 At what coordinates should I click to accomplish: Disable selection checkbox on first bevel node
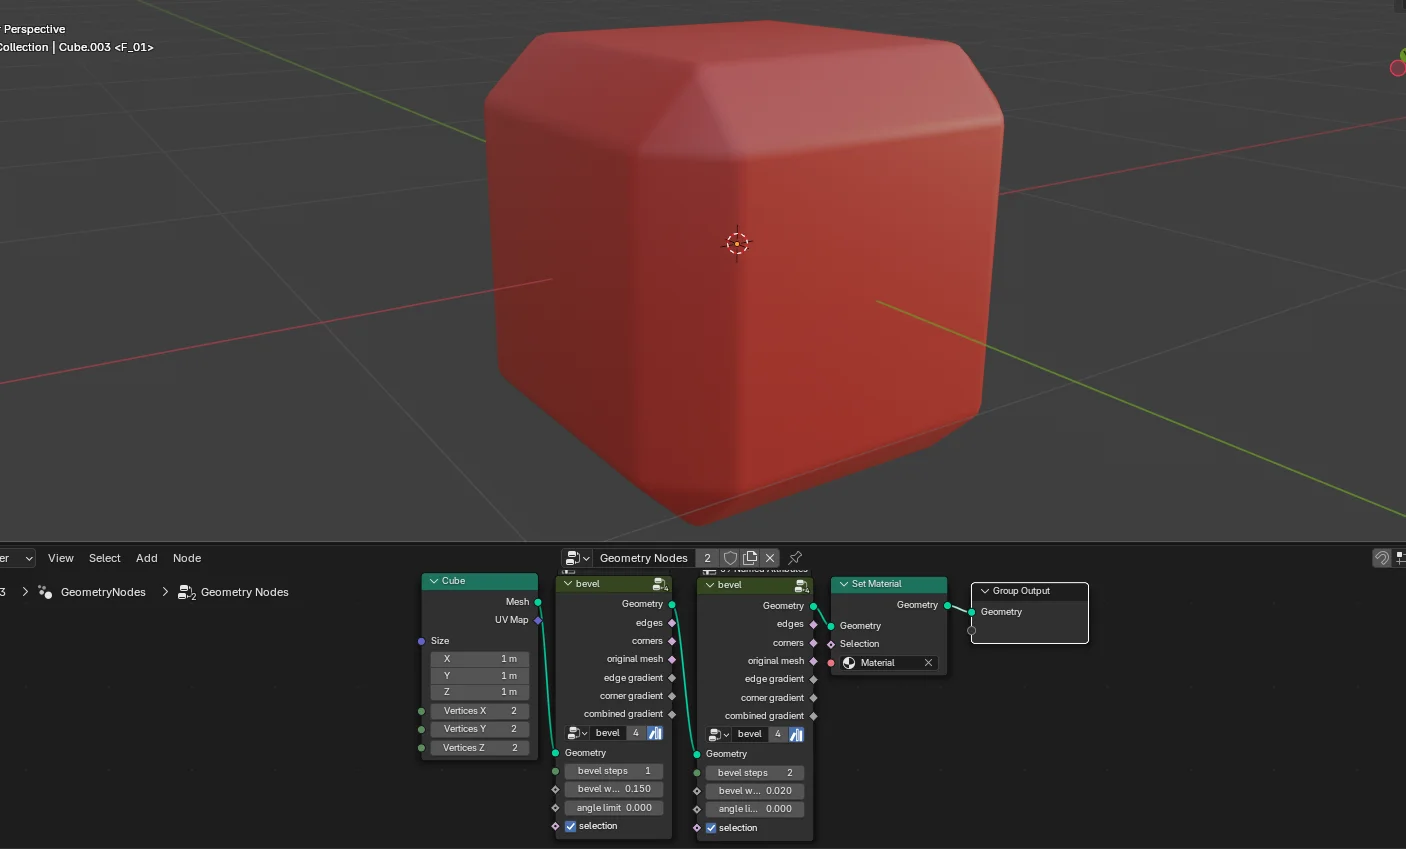[571, 825]
